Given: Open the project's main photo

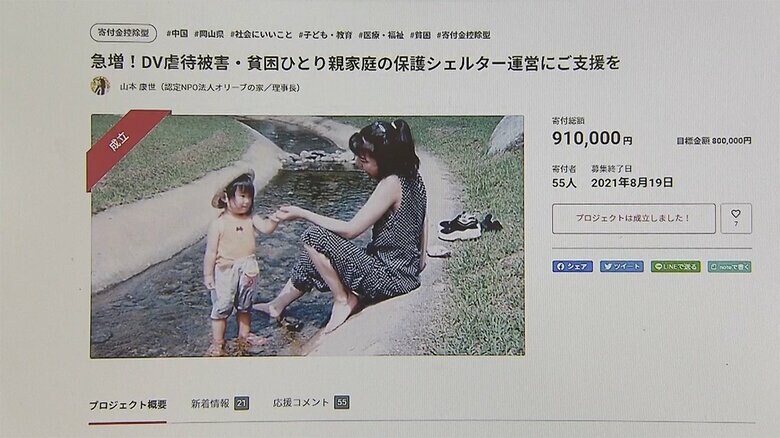Looking at the screenshot, I should pyautogui.click(x=307, y=236).
